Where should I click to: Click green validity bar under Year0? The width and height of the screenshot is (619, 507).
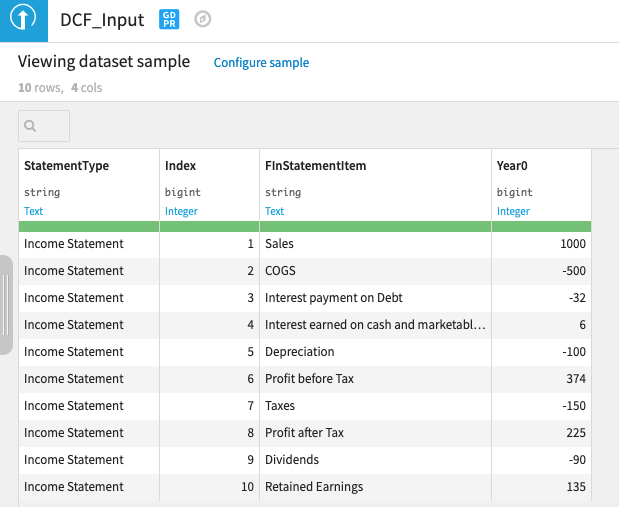coord(541,226)
